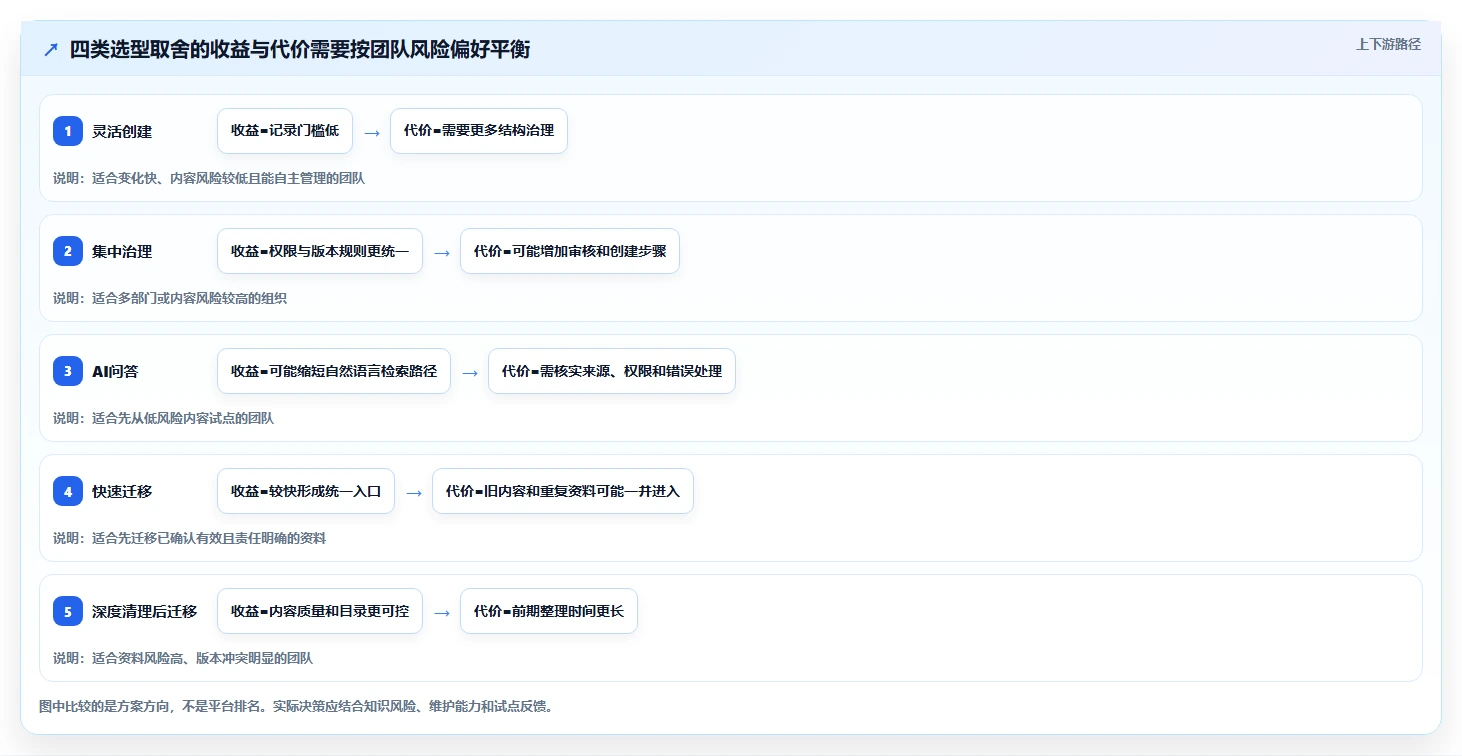The image size is (1462, 756).
Task: Click the 代价=旧内容和重复资料可能一并进入 chip
Action: 563,491
